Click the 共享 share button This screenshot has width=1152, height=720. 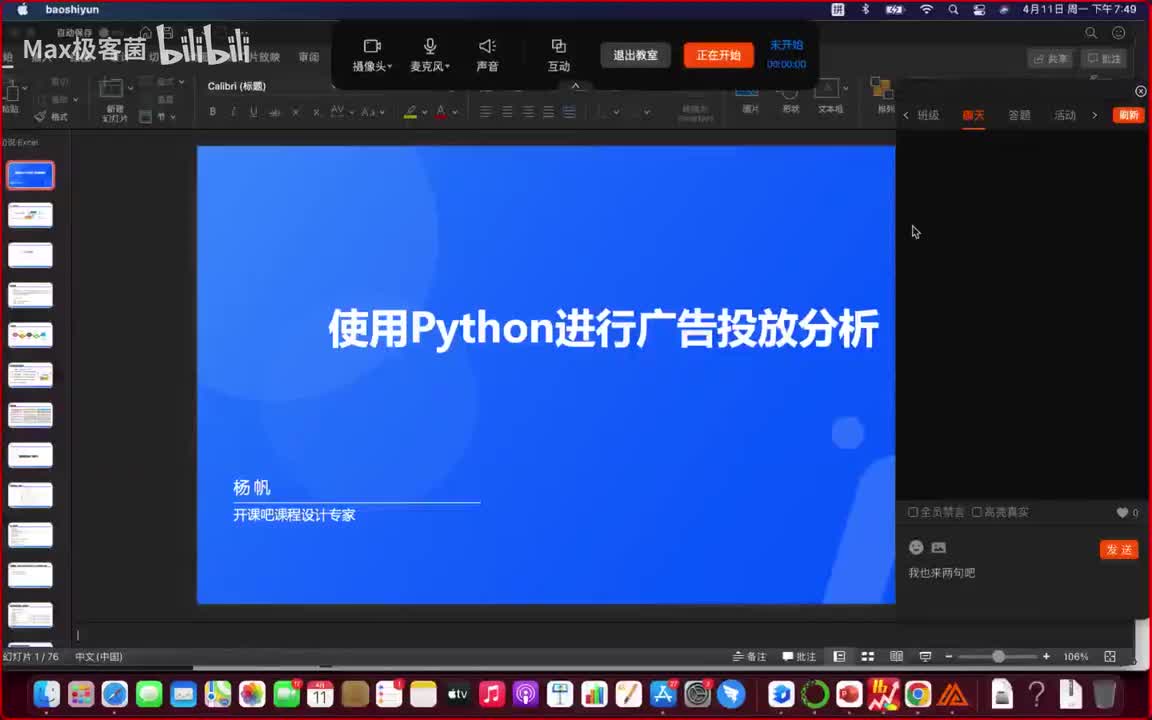click(x=1051, y=59)
